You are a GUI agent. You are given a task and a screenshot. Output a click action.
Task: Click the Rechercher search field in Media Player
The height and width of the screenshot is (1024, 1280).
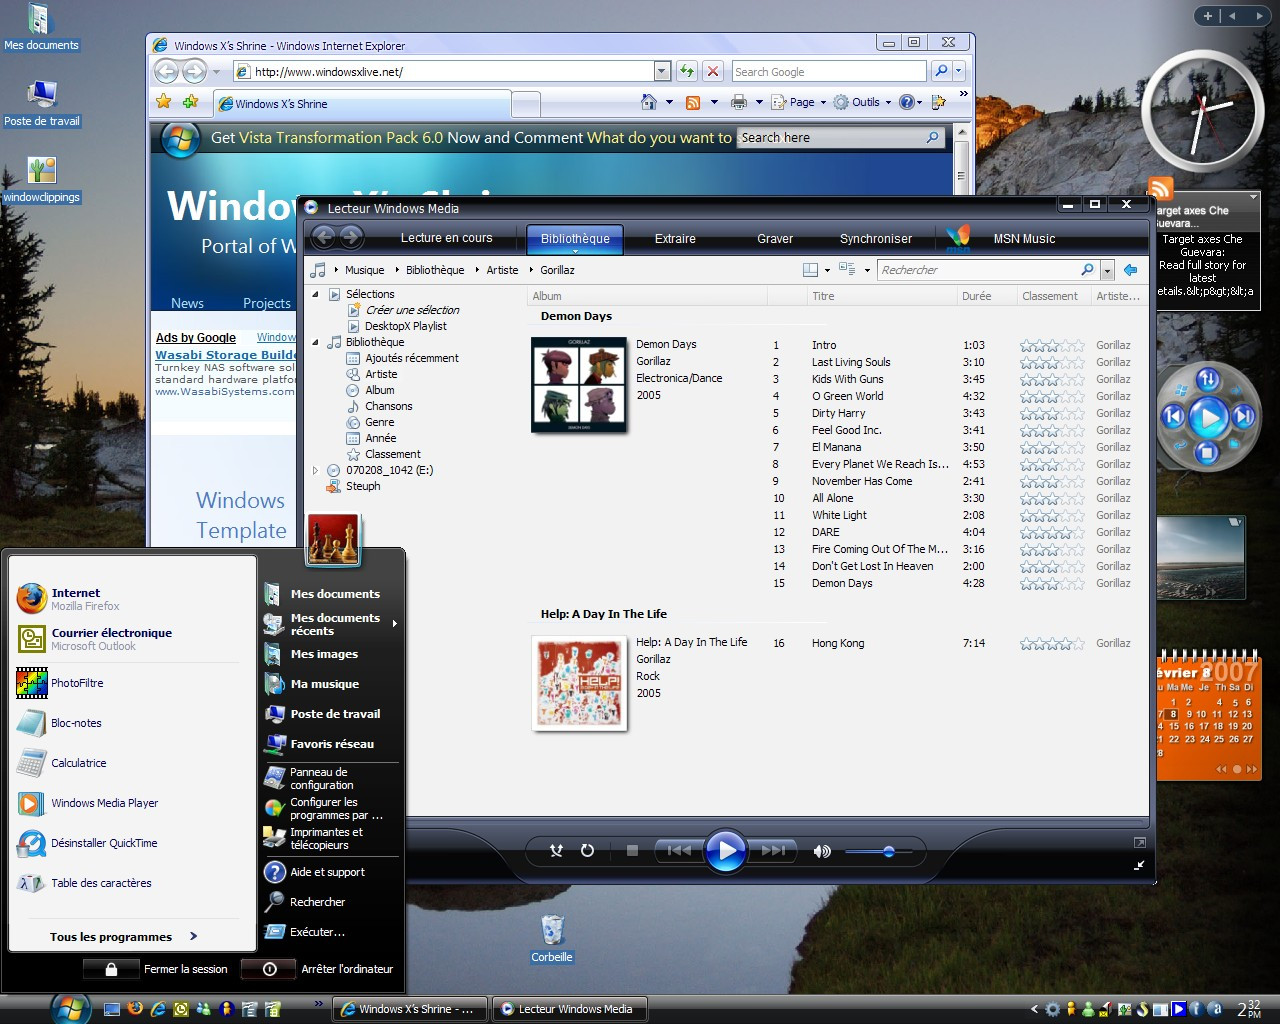pyautogui.click(x=978, y=270)
